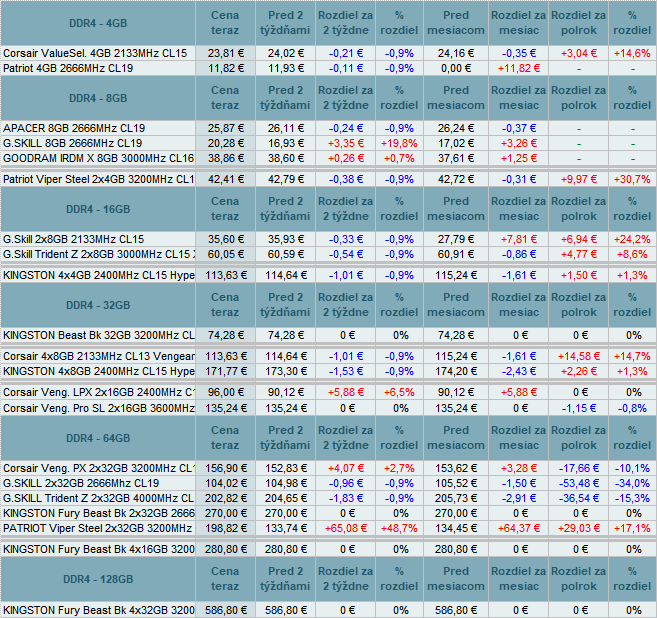Click the -34,0% half-year percentage cell
Image resolution: width=657 pixels, height=618 pixels.
[632, 483]
